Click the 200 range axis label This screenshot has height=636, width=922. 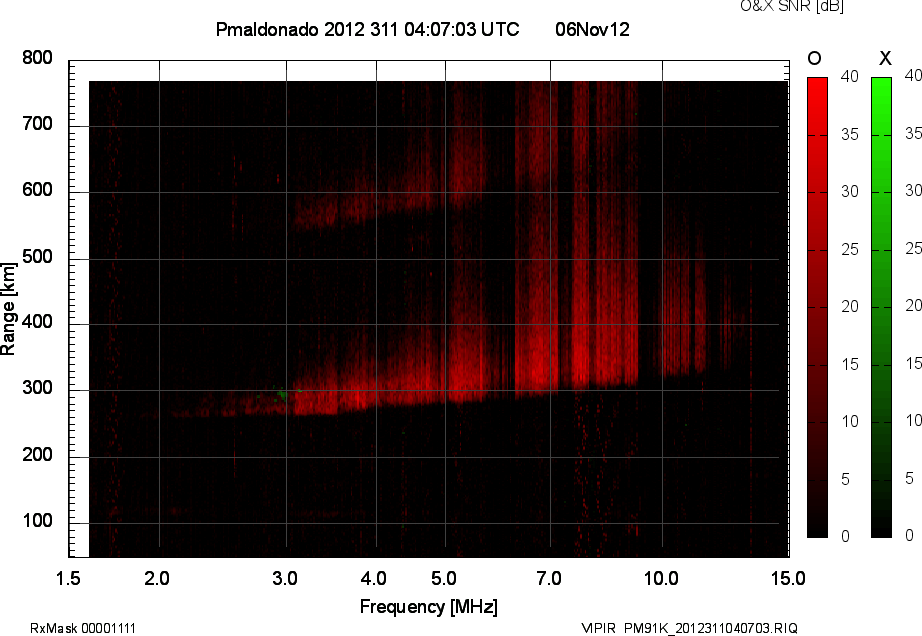click(x=37, y=455)
